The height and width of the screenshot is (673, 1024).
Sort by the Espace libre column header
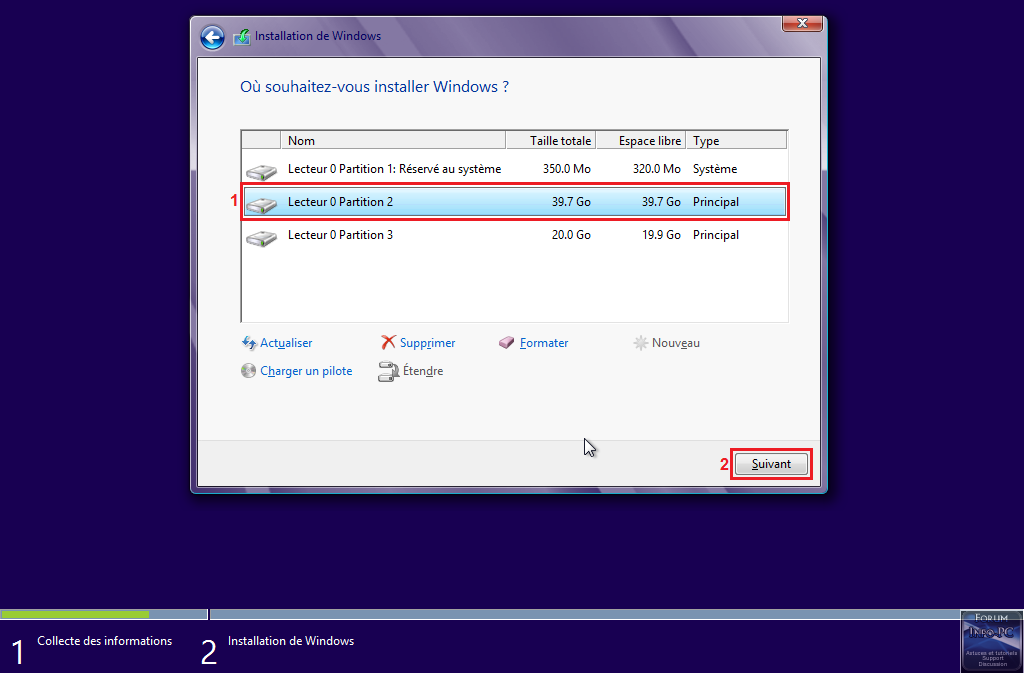point(641,140)
